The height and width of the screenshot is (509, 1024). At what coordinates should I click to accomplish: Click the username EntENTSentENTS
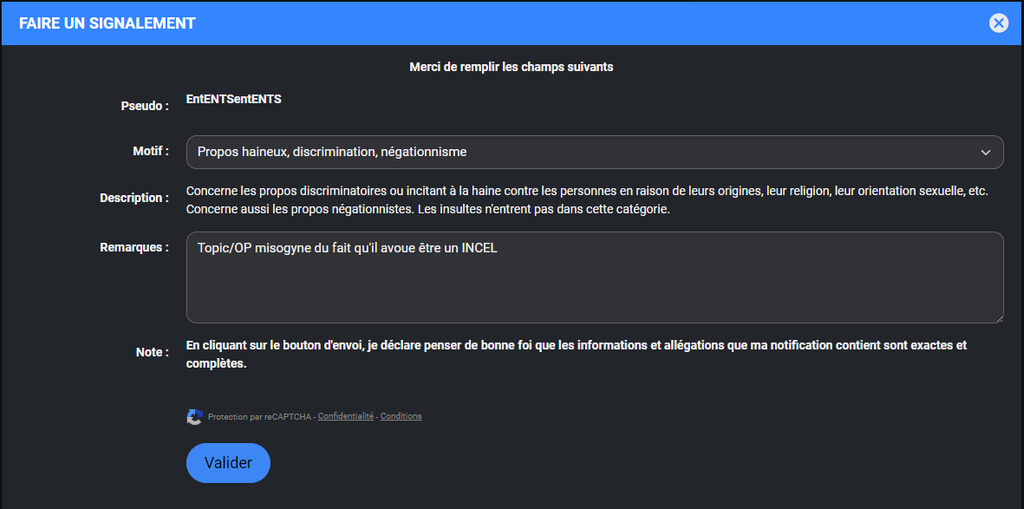(x=234, y=99)
